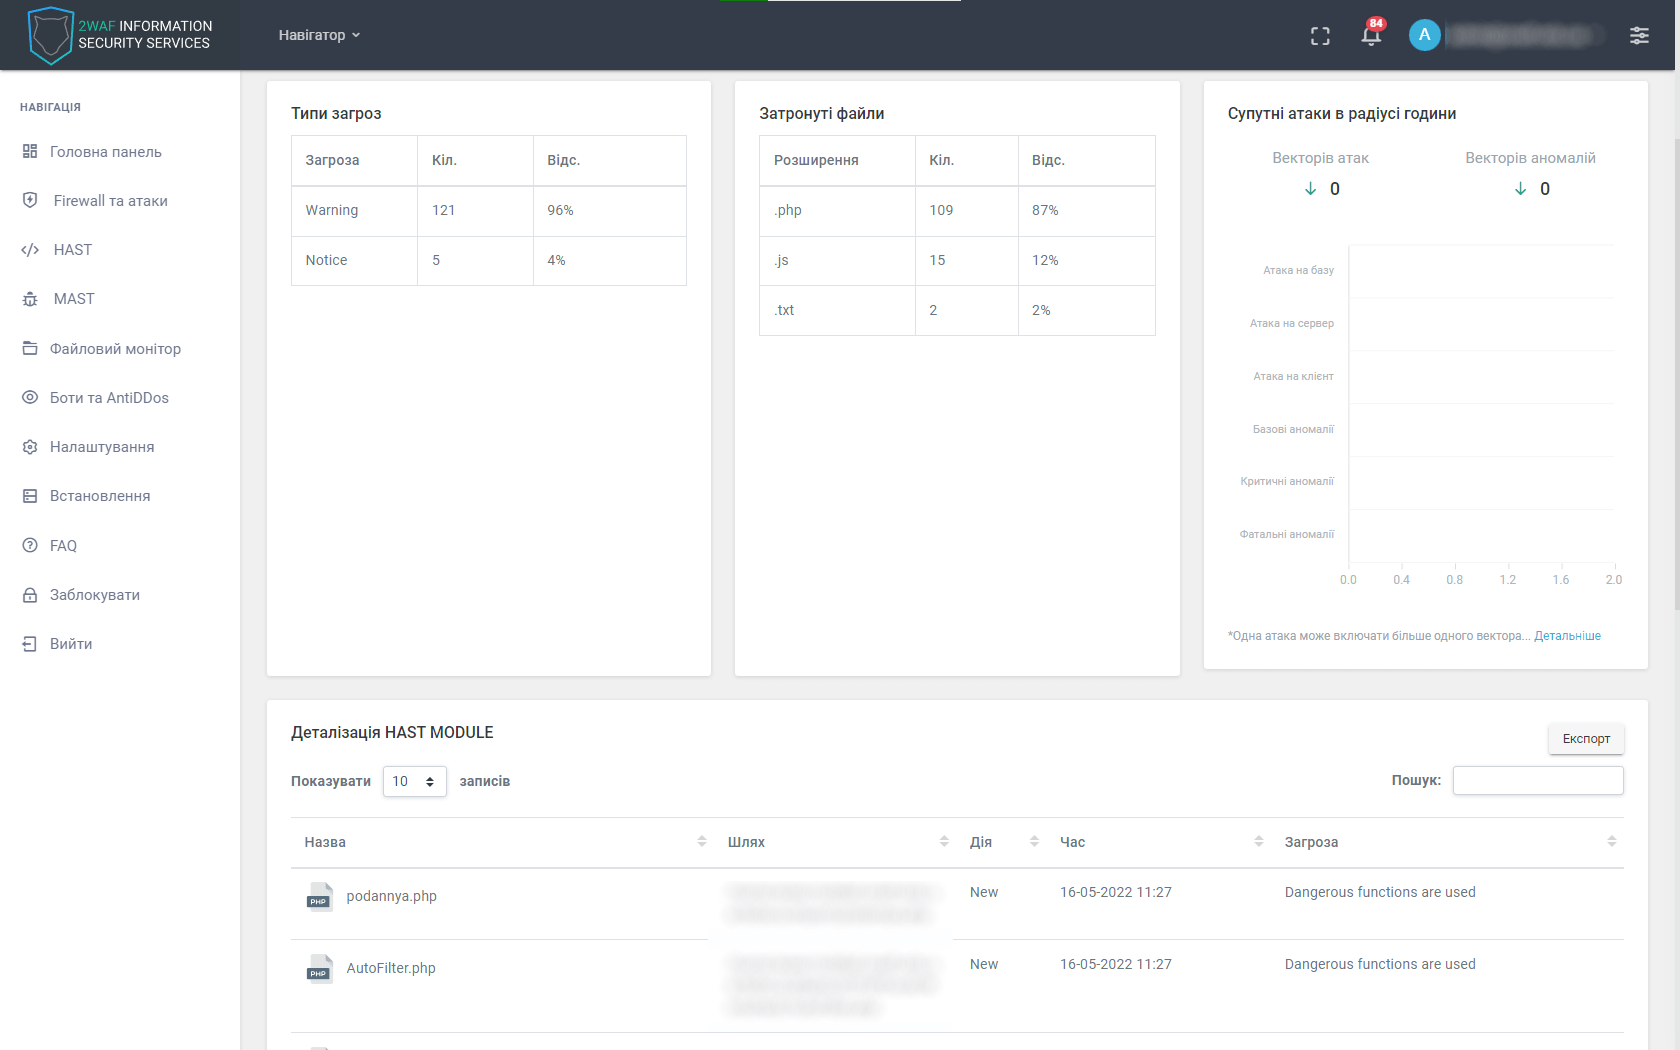Open the Навігатор dropdown
This screenshot has width=1680, height=1050.
point(318,34)
